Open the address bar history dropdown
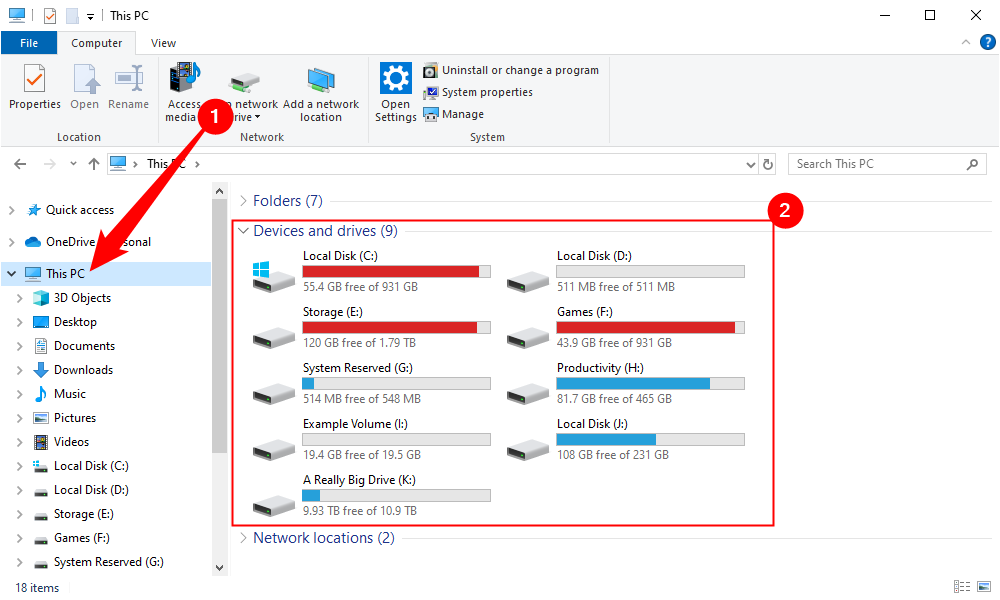The width and height of the screenshot is (1000, 600). pos(751,165)
